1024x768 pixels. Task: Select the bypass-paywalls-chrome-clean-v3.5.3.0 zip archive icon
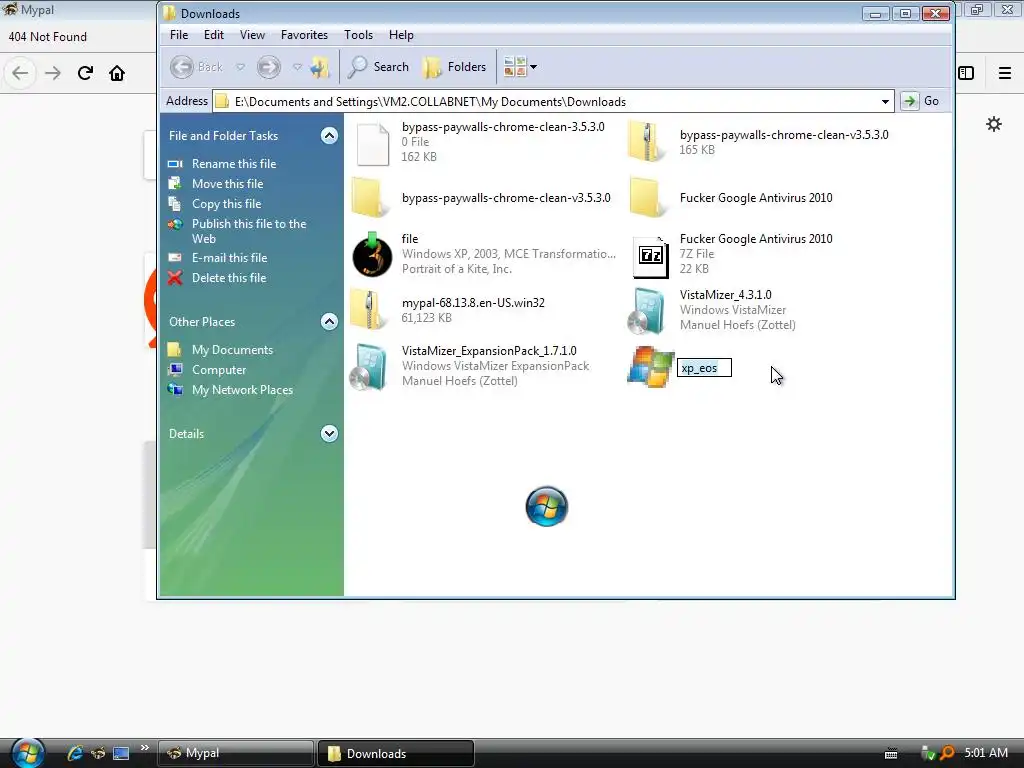coord(646,142)
